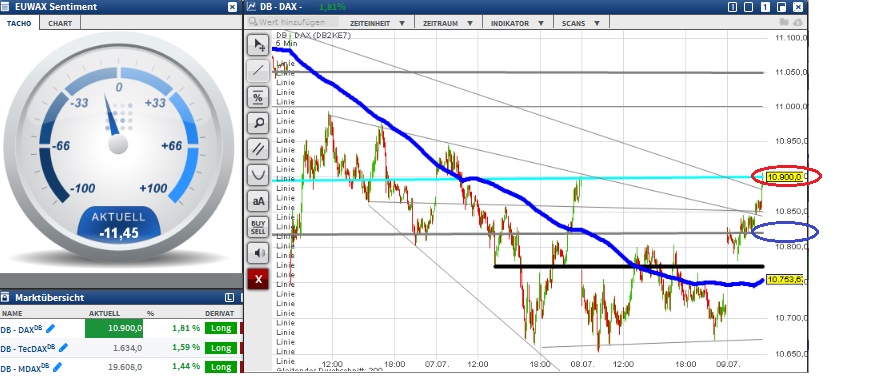Click the single-pane square icon in DAX title bar

[749, 7]
